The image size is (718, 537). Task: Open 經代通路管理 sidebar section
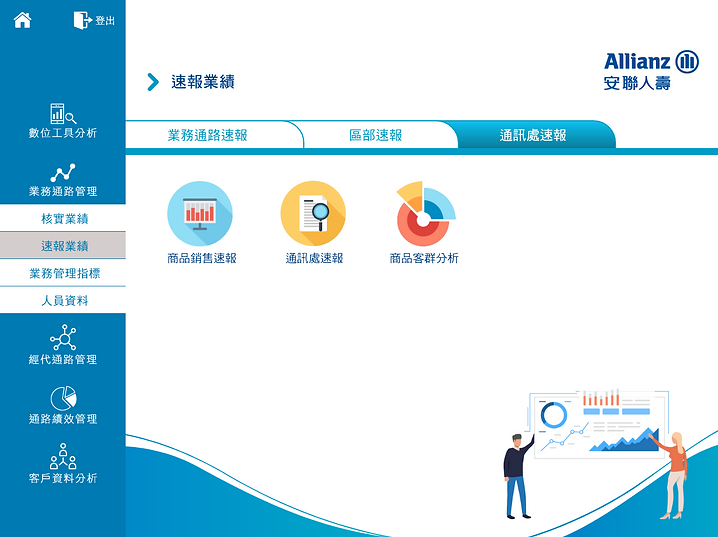pyautogui.click(x=63, y=345)
